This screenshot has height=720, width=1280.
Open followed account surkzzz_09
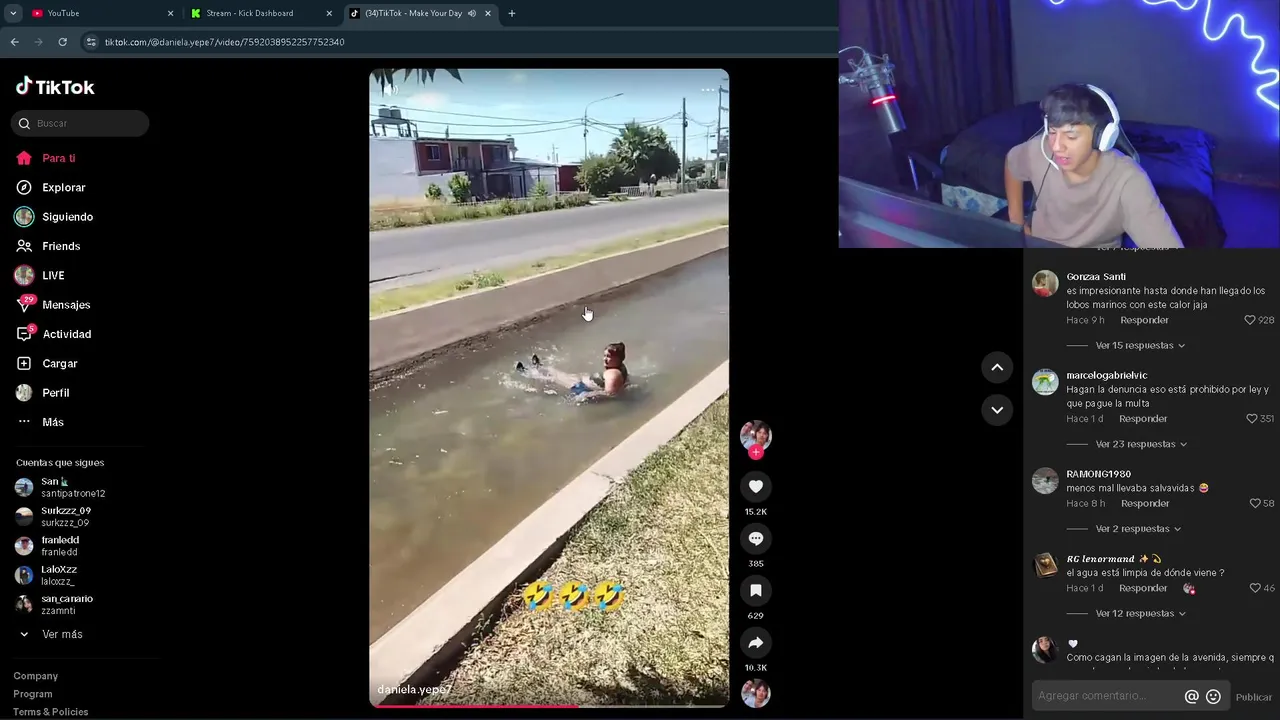[53, 516]
